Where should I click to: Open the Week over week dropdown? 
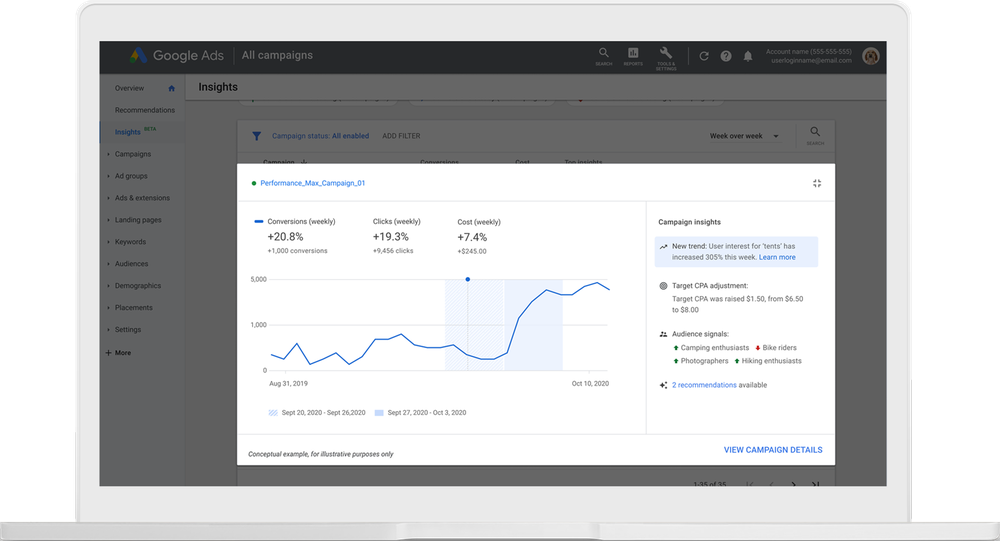[744, 136]
